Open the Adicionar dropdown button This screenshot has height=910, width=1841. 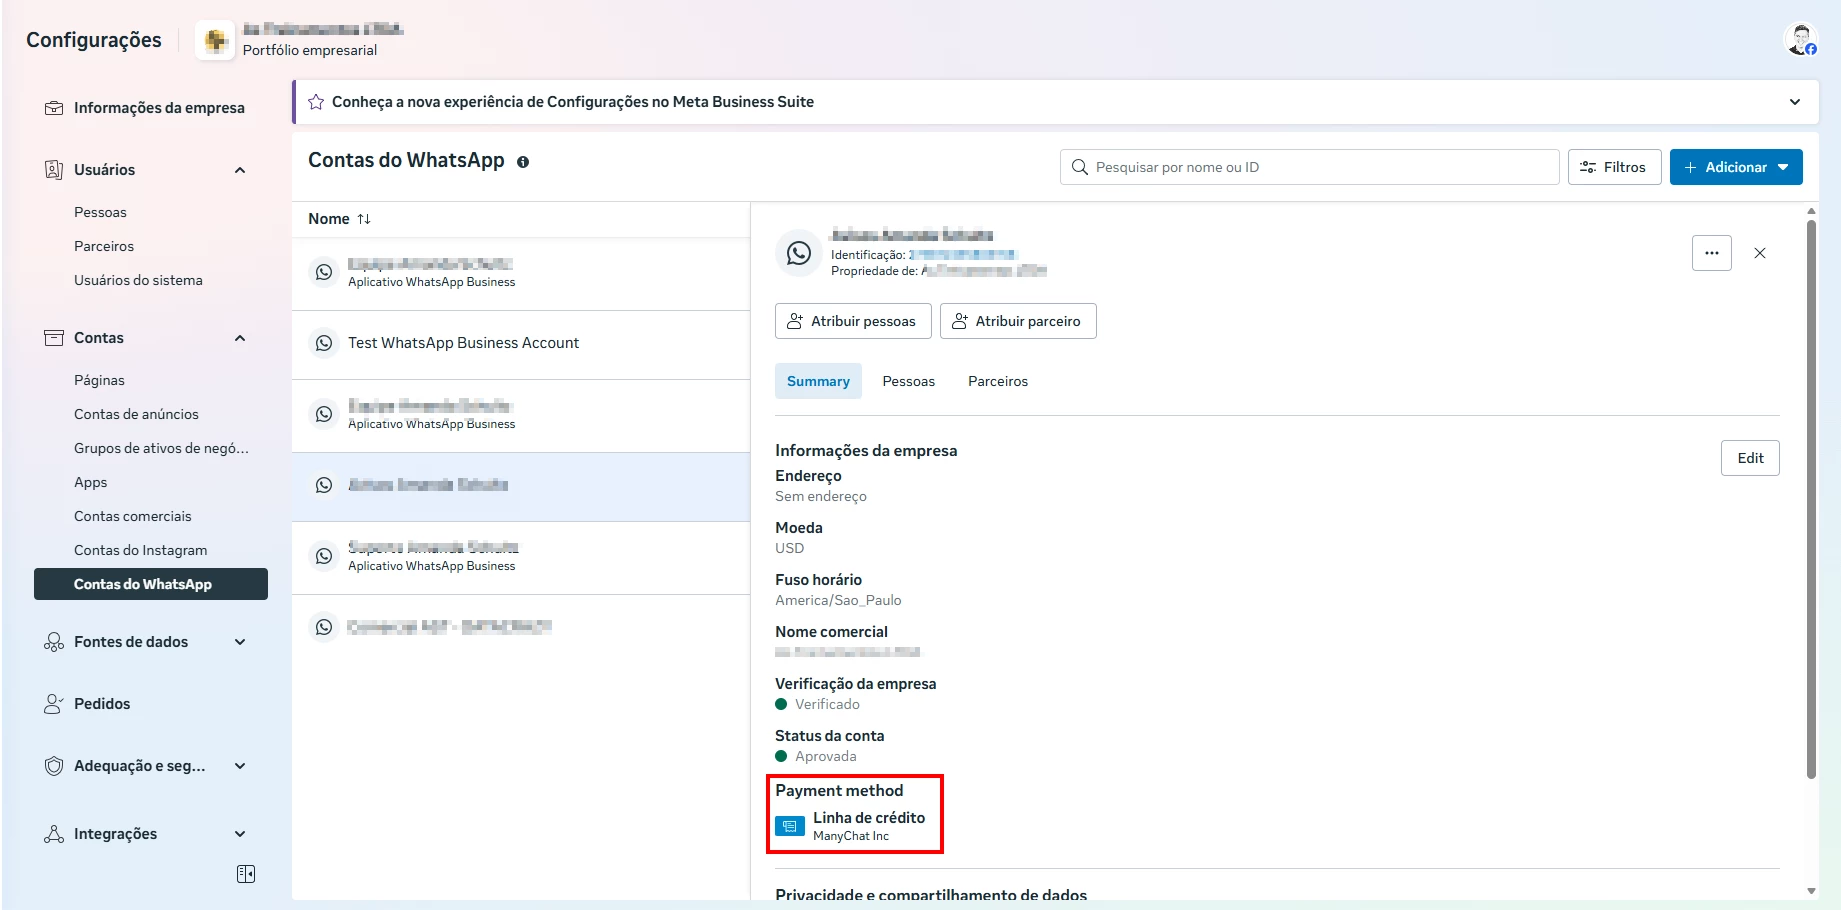[x=1736, y=167]
